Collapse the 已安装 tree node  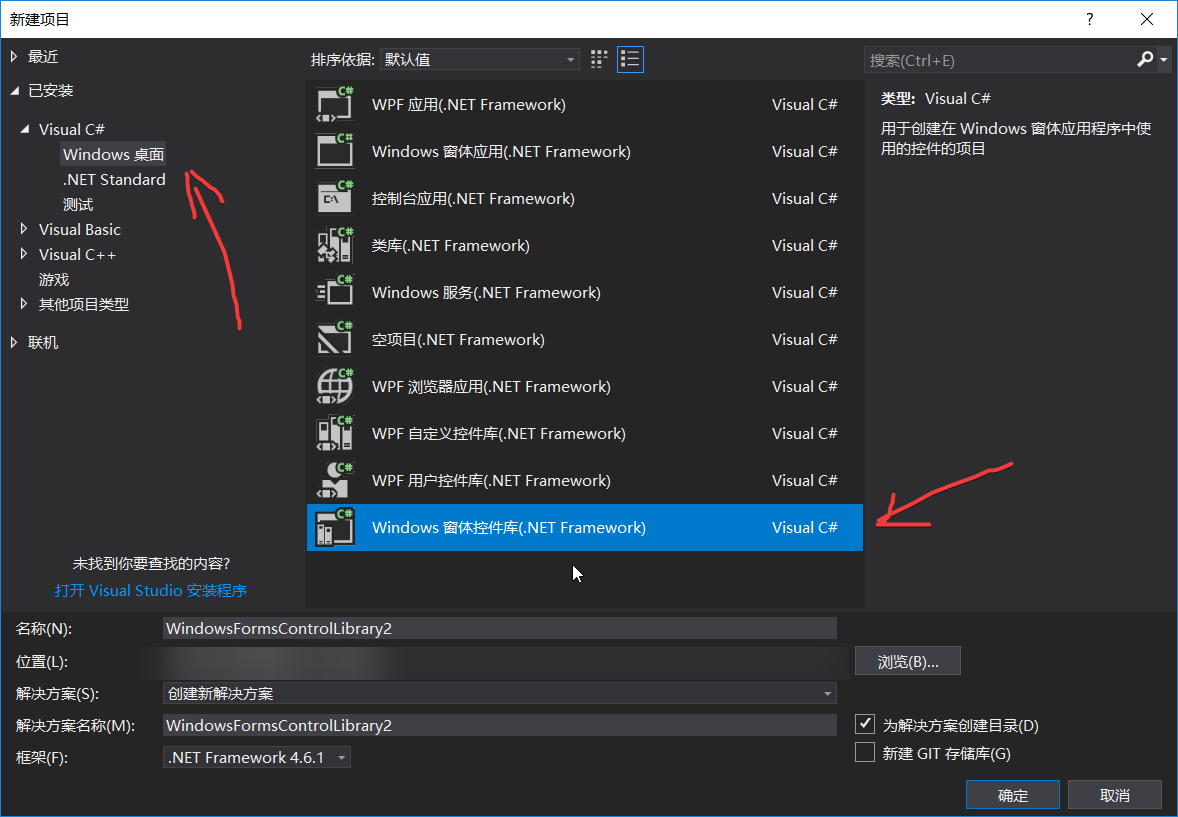click(x=14, y=90)
